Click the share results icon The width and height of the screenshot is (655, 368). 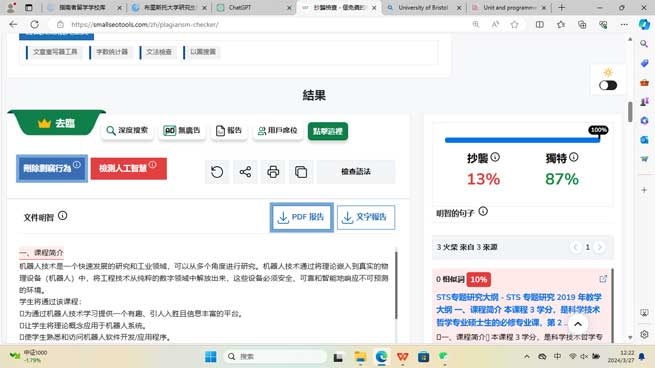tap(245, 172)
